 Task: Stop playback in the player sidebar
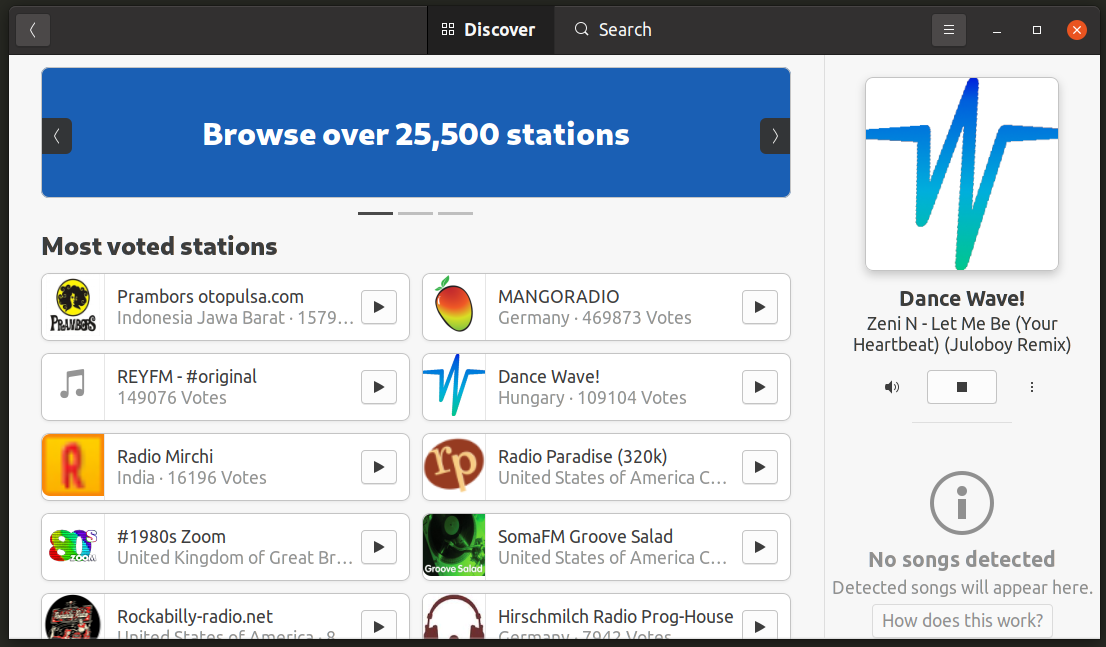[x=961, y=387]
